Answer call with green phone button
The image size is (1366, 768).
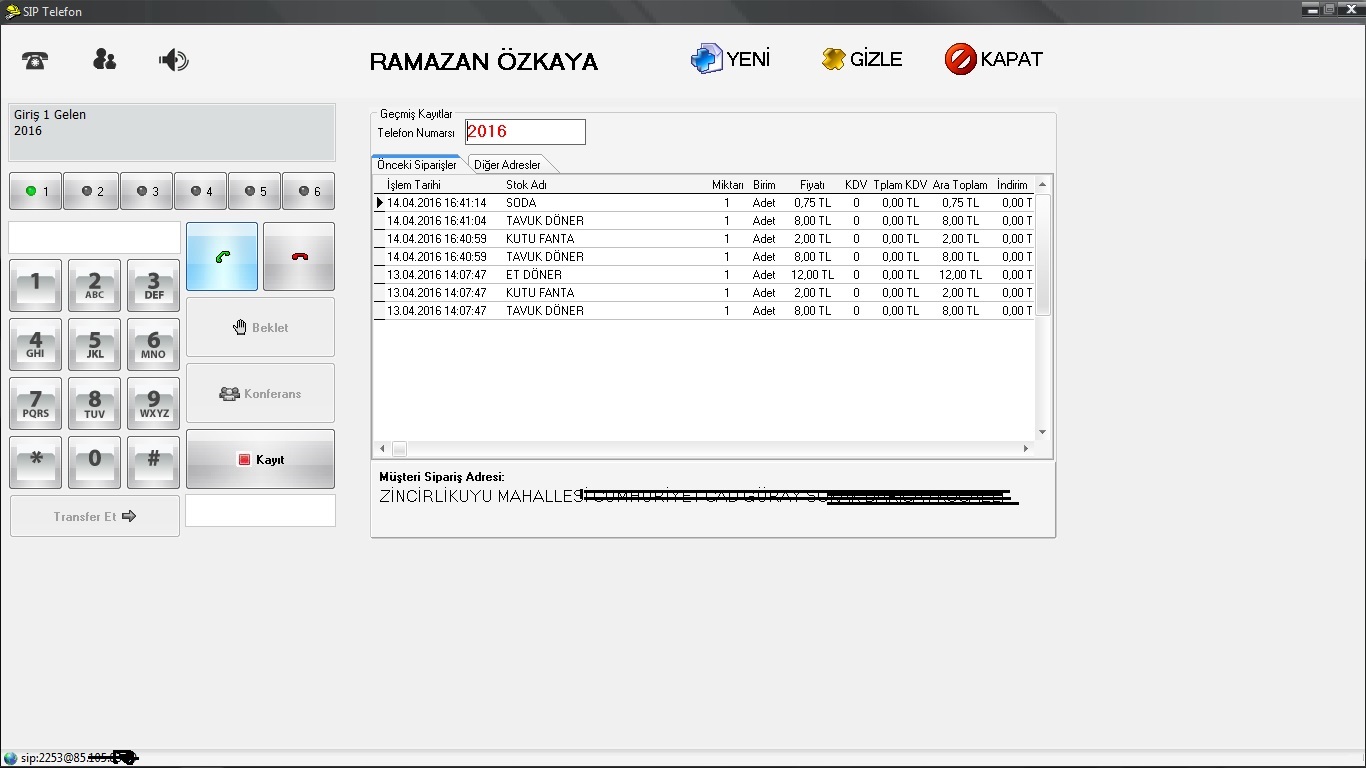click(222, 257)
